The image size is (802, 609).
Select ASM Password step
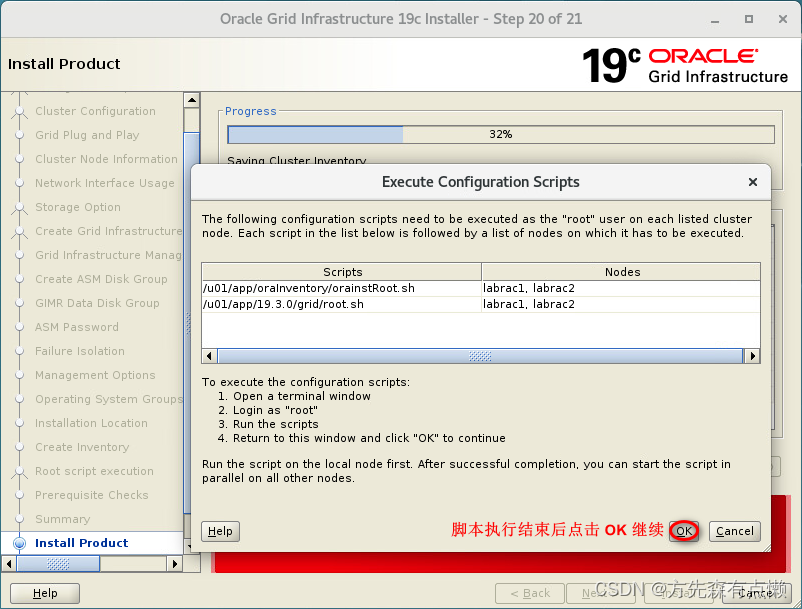coord(77,327)
